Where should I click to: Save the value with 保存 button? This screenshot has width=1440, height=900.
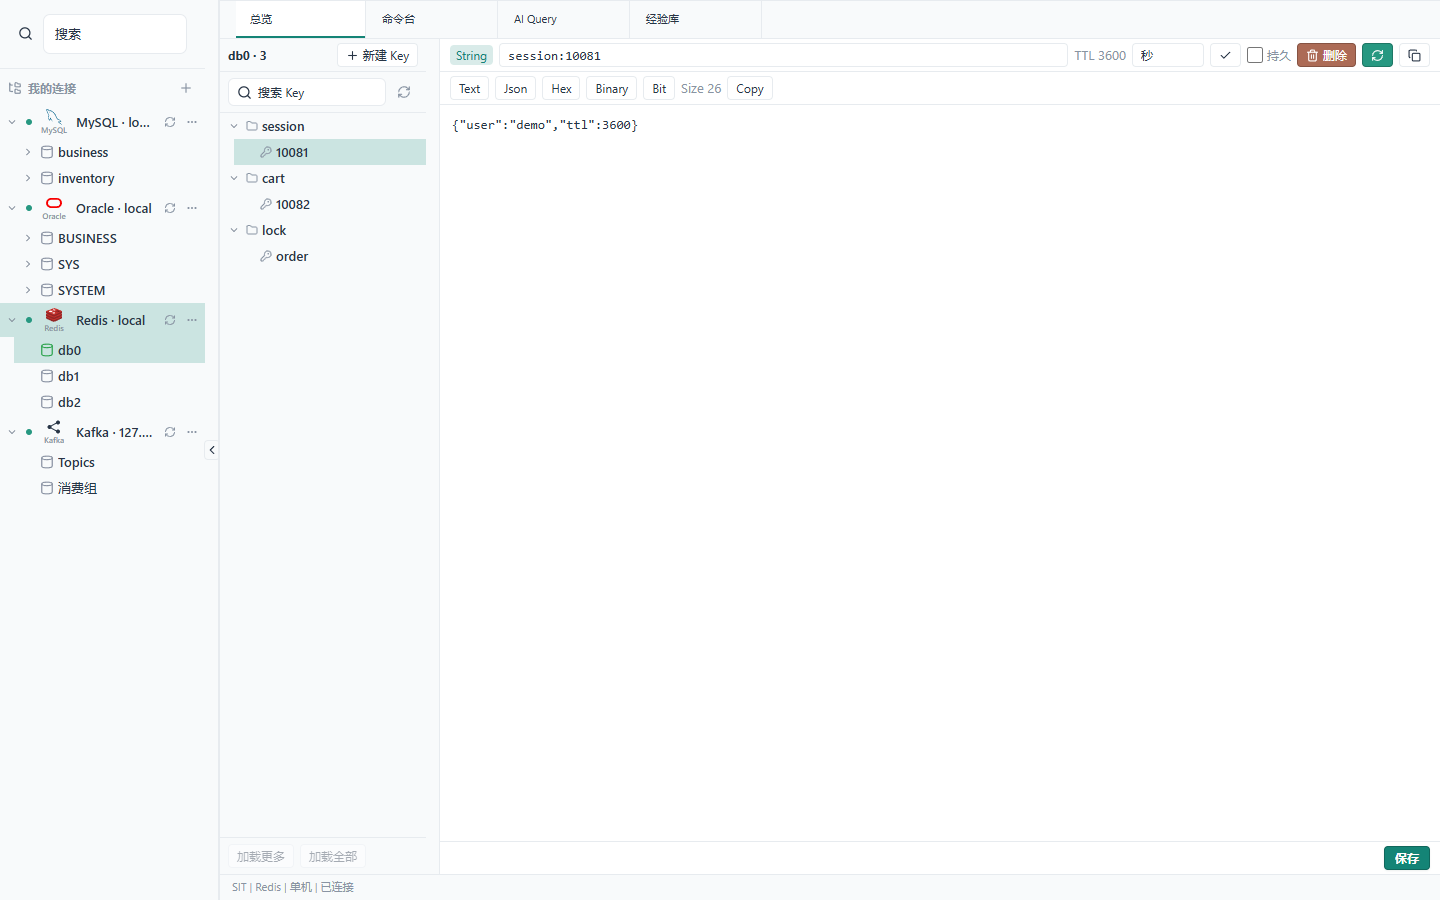[1407, 858]
